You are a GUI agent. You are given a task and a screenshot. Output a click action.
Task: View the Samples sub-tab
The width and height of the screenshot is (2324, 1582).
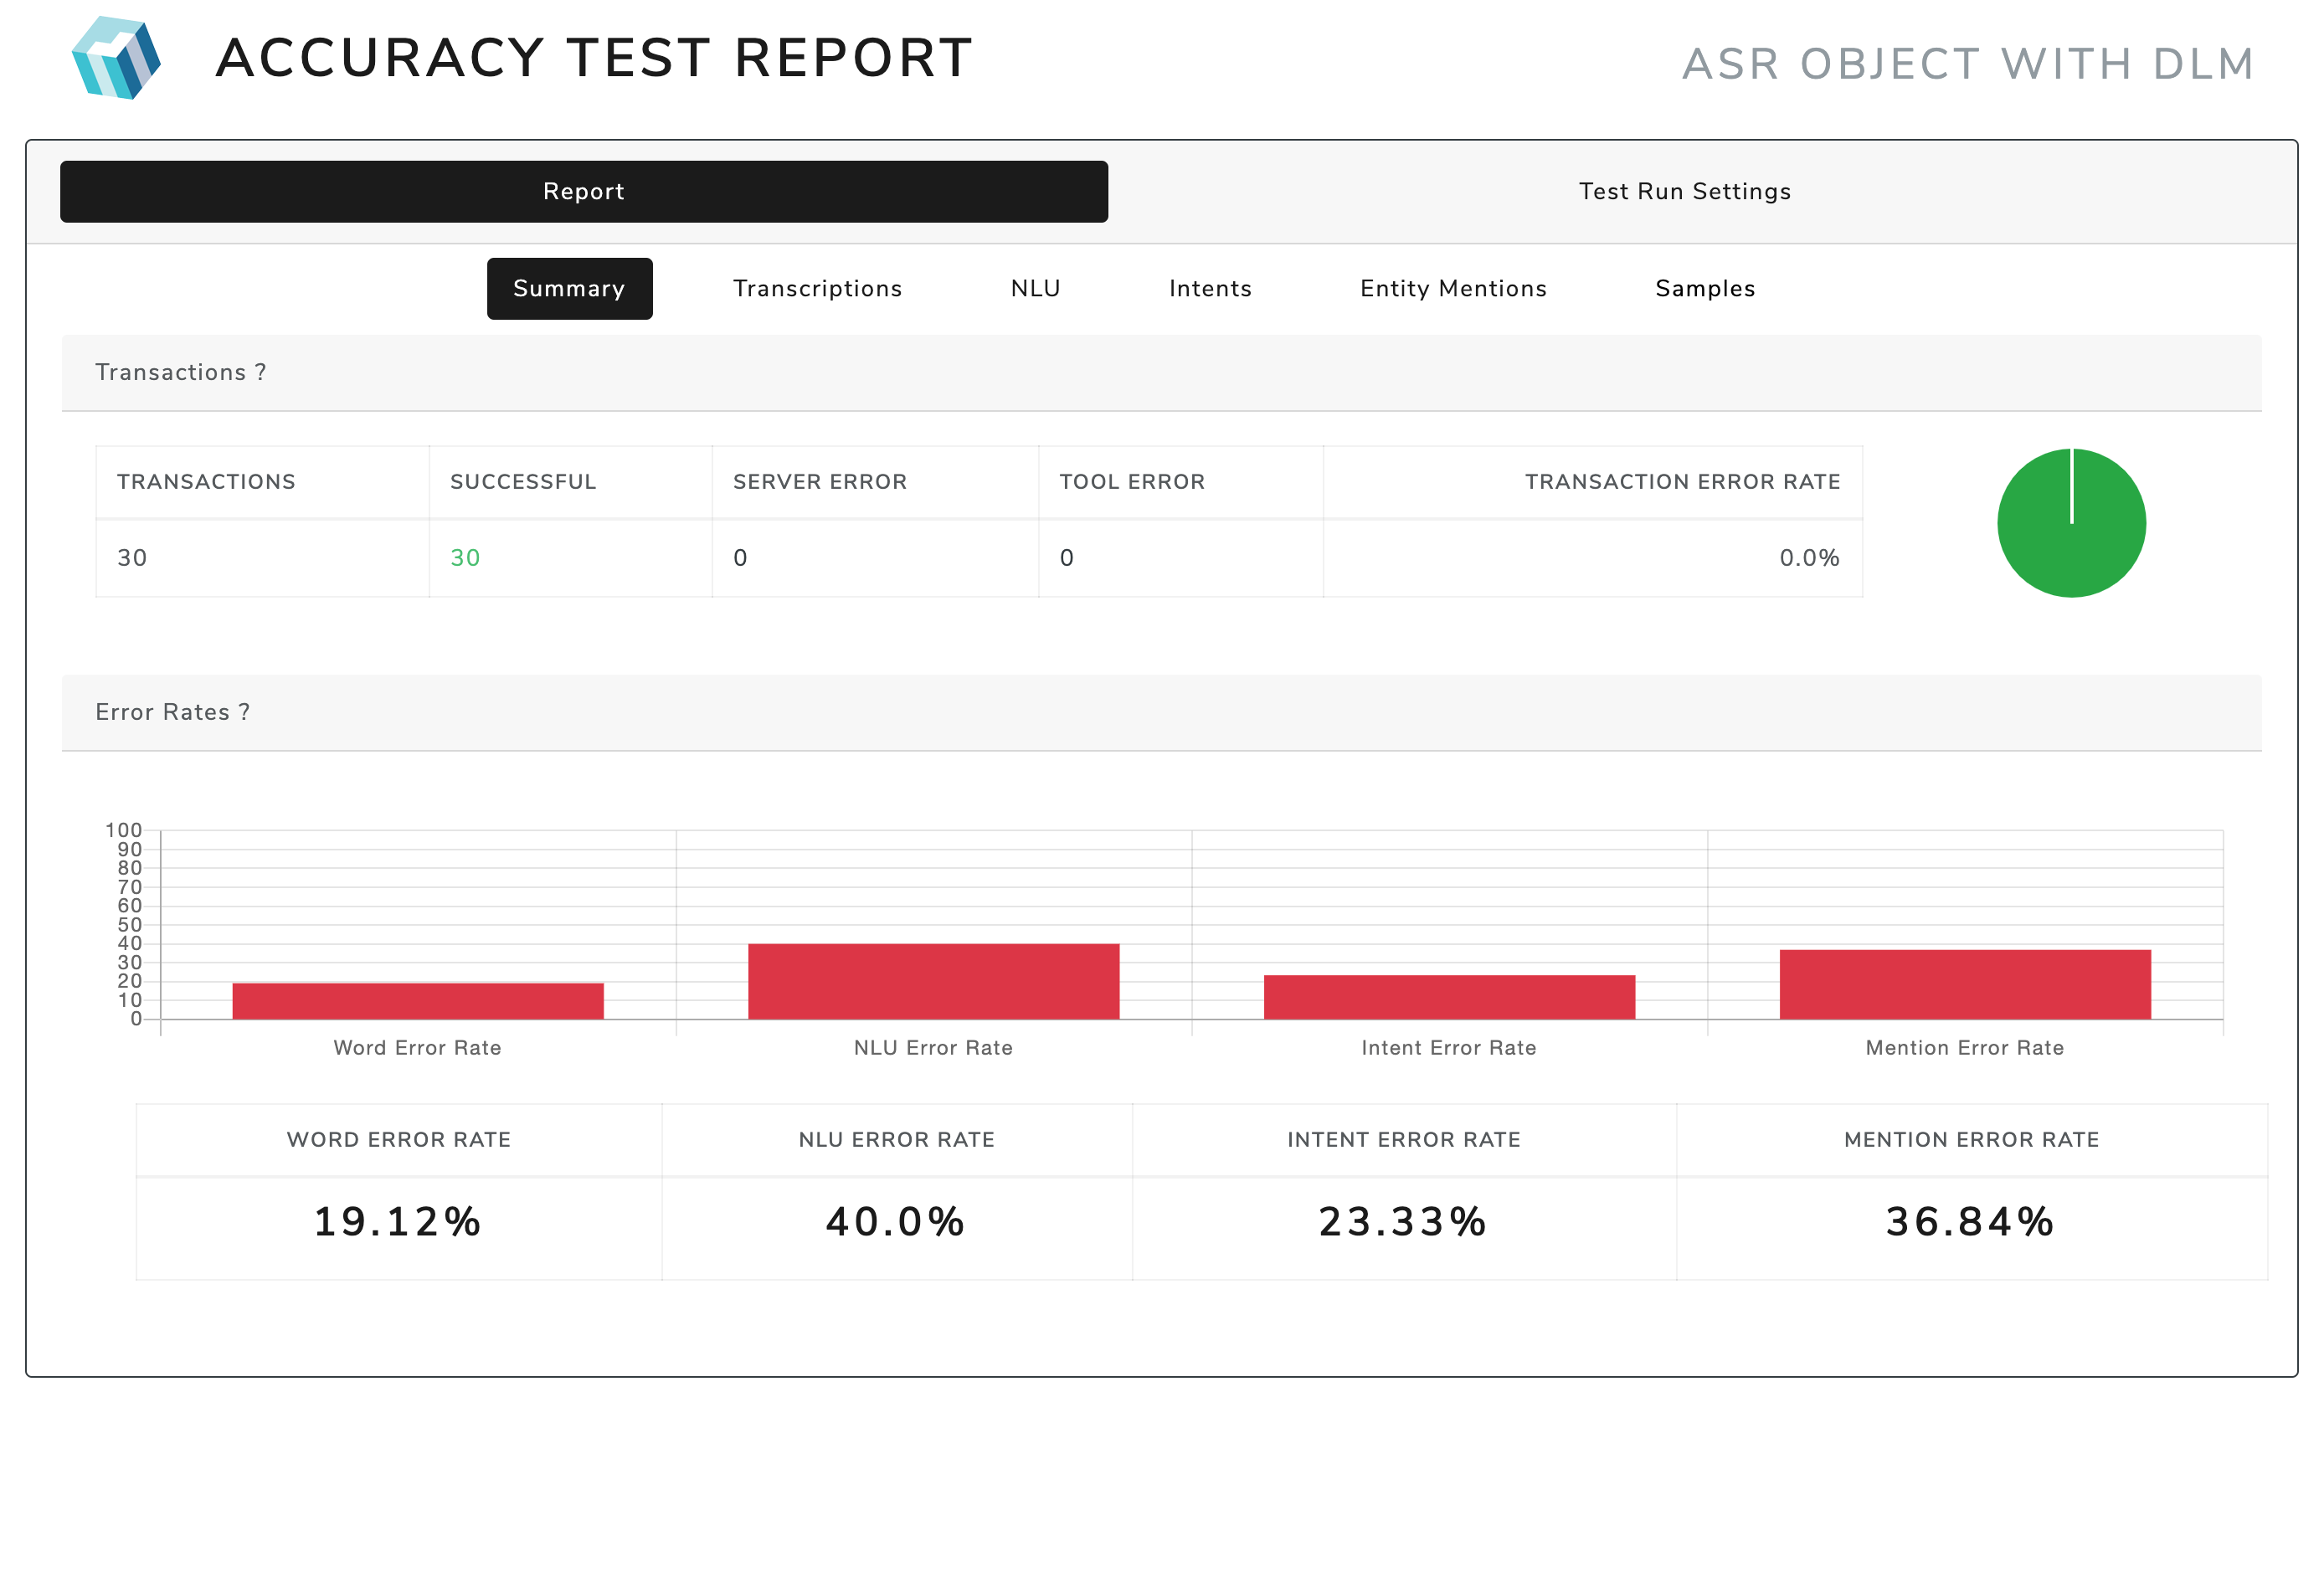(x=1705, y=289)
